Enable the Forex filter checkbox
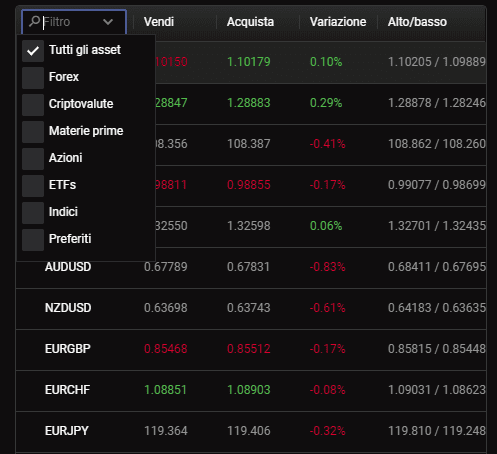The height and width of the screenshot is (454, 497). point(33,78)
